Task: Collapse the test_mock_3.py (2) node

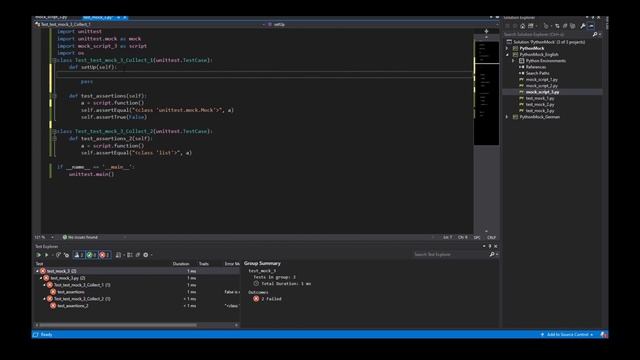Action: [x=41, y=278]
